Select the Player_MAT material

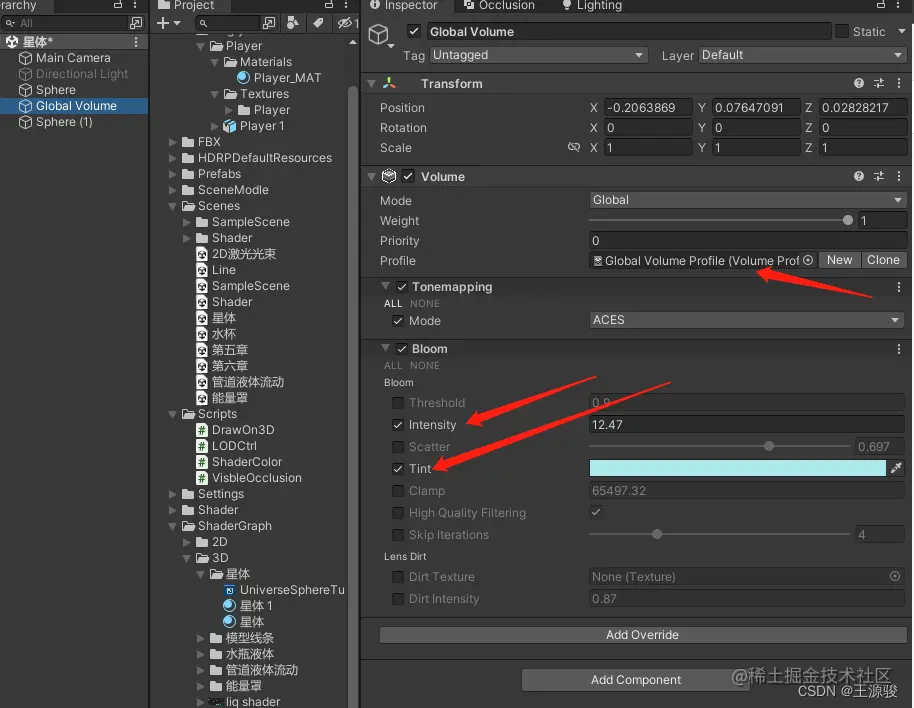click(279, 78)
